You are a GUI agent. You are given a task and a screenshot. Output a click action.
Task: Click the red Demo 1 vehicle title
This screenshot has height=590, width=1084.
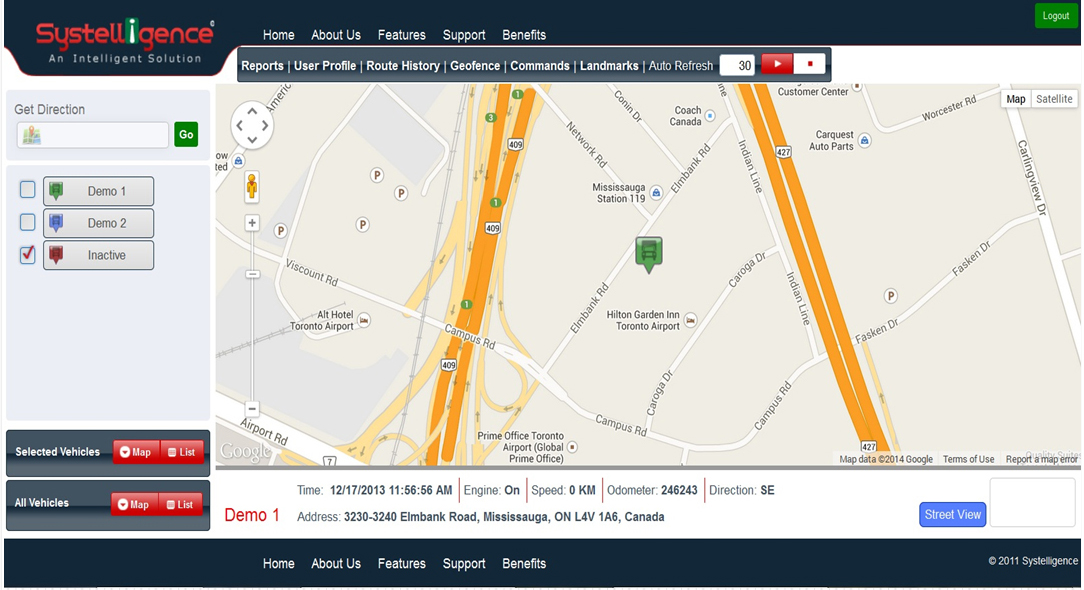tap(252, 515)
